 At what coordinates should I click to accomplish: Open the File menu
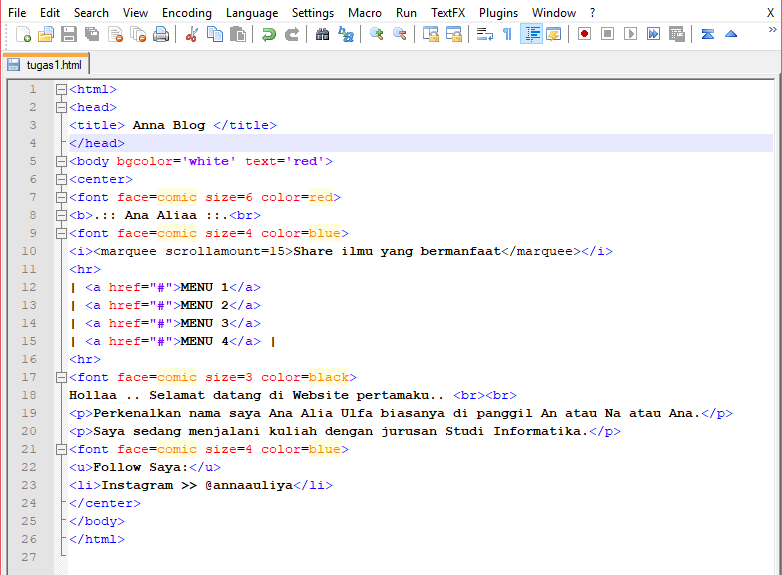[x=17, y=12]
